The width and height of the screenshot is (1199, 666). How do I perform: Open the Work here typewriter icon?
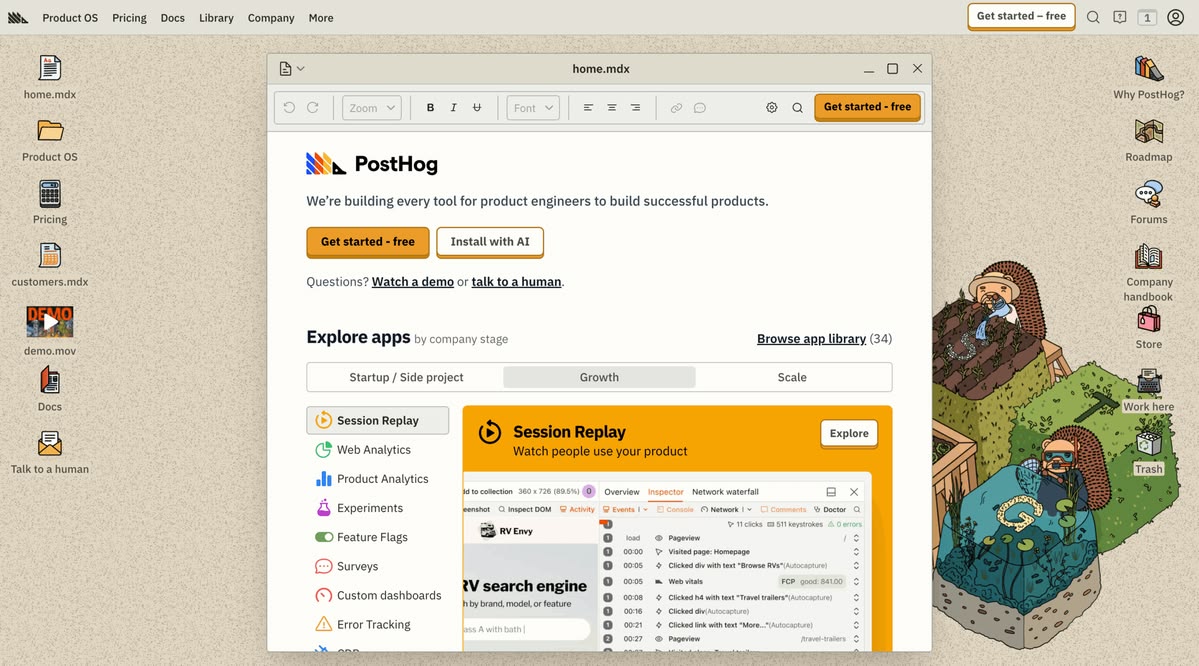tap(1149, 382)
